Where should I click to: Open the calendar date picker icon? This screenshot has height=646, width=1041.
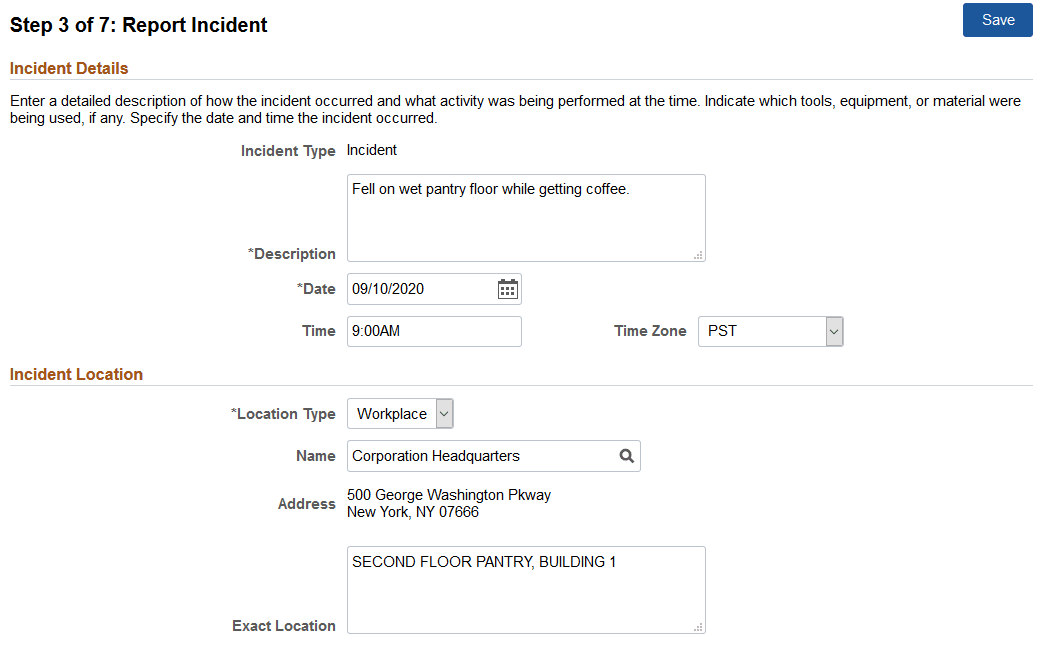pos(507,288)
